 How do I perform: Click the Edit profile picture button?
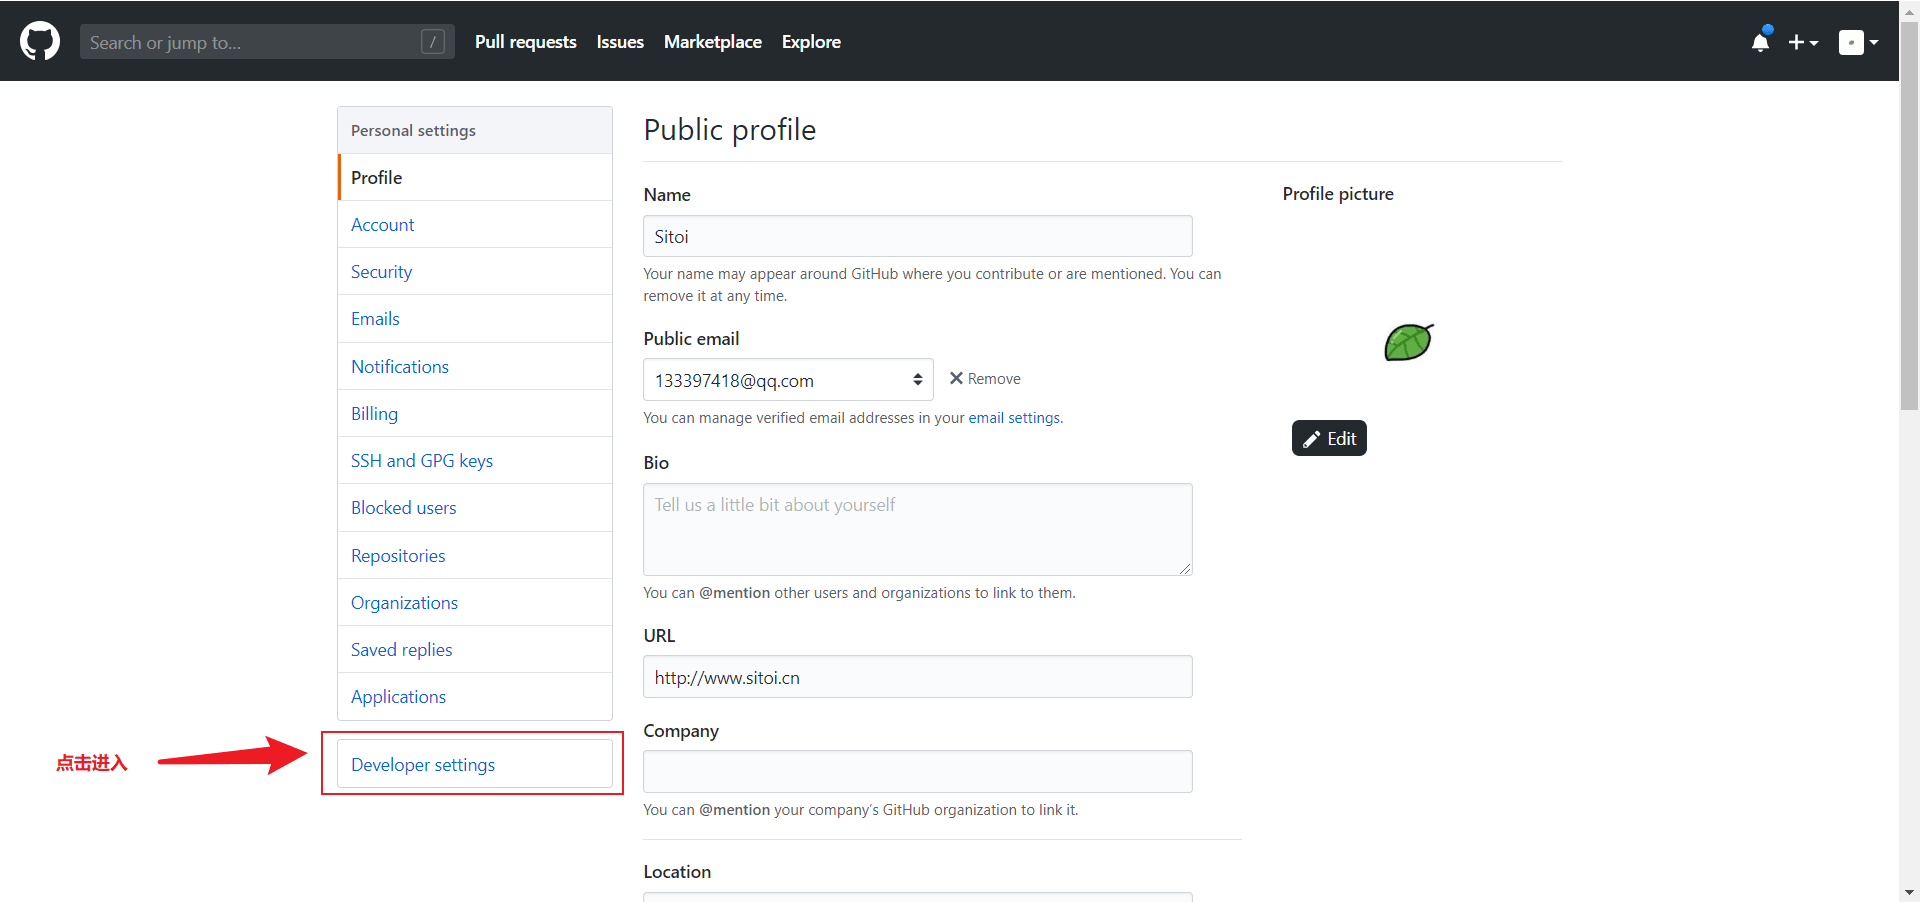click(1329, 438)
